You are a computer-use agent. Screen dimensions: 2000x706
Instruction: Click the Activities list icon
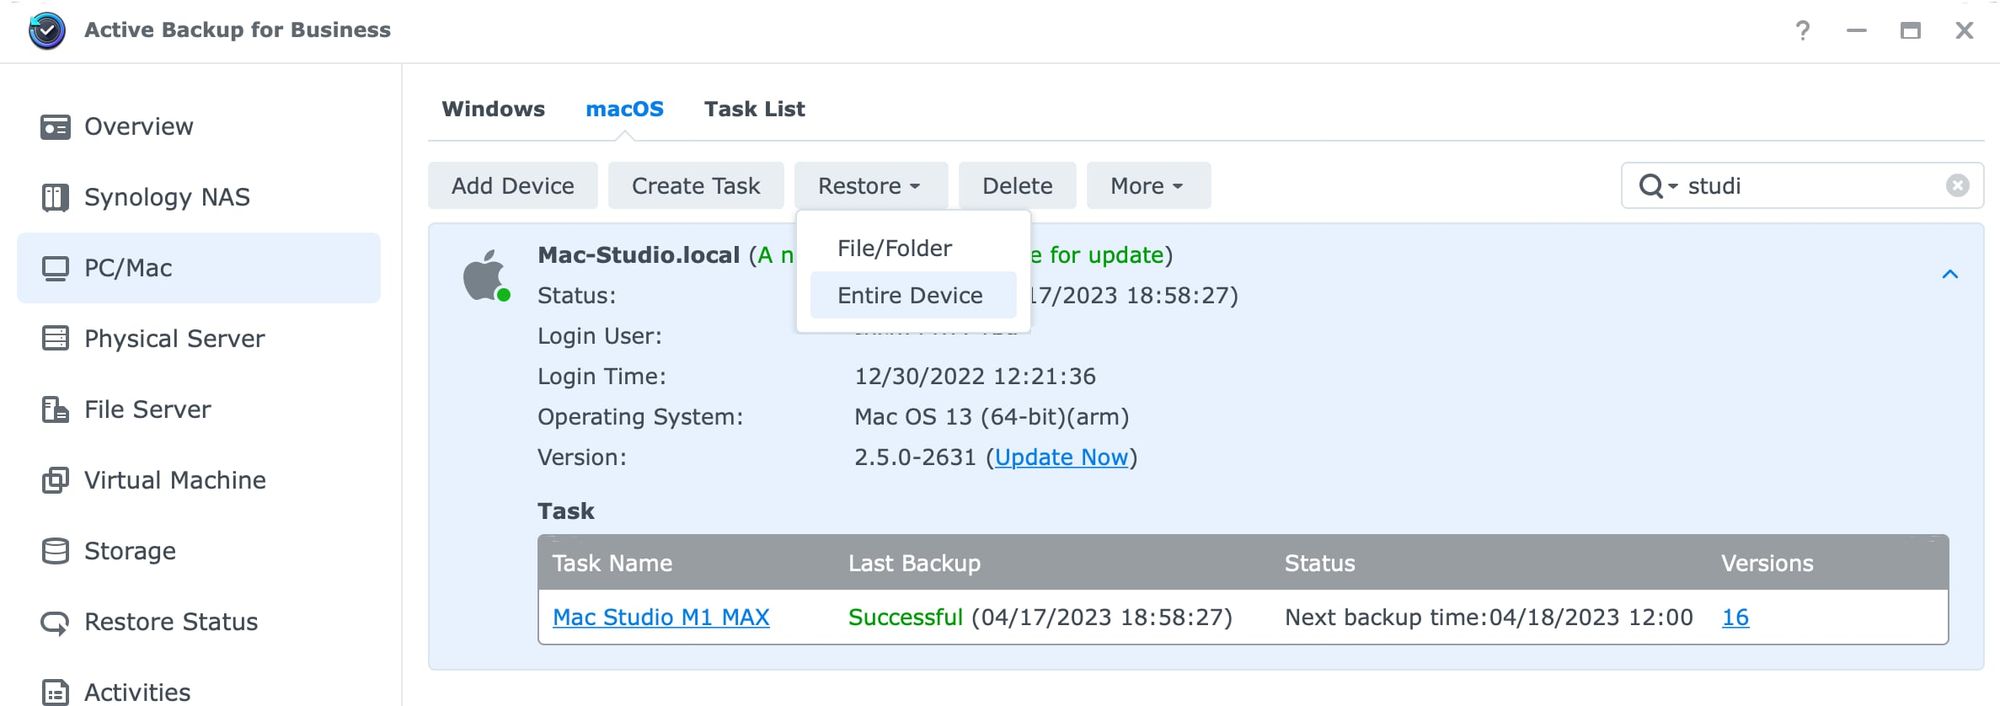click(55, 692)
